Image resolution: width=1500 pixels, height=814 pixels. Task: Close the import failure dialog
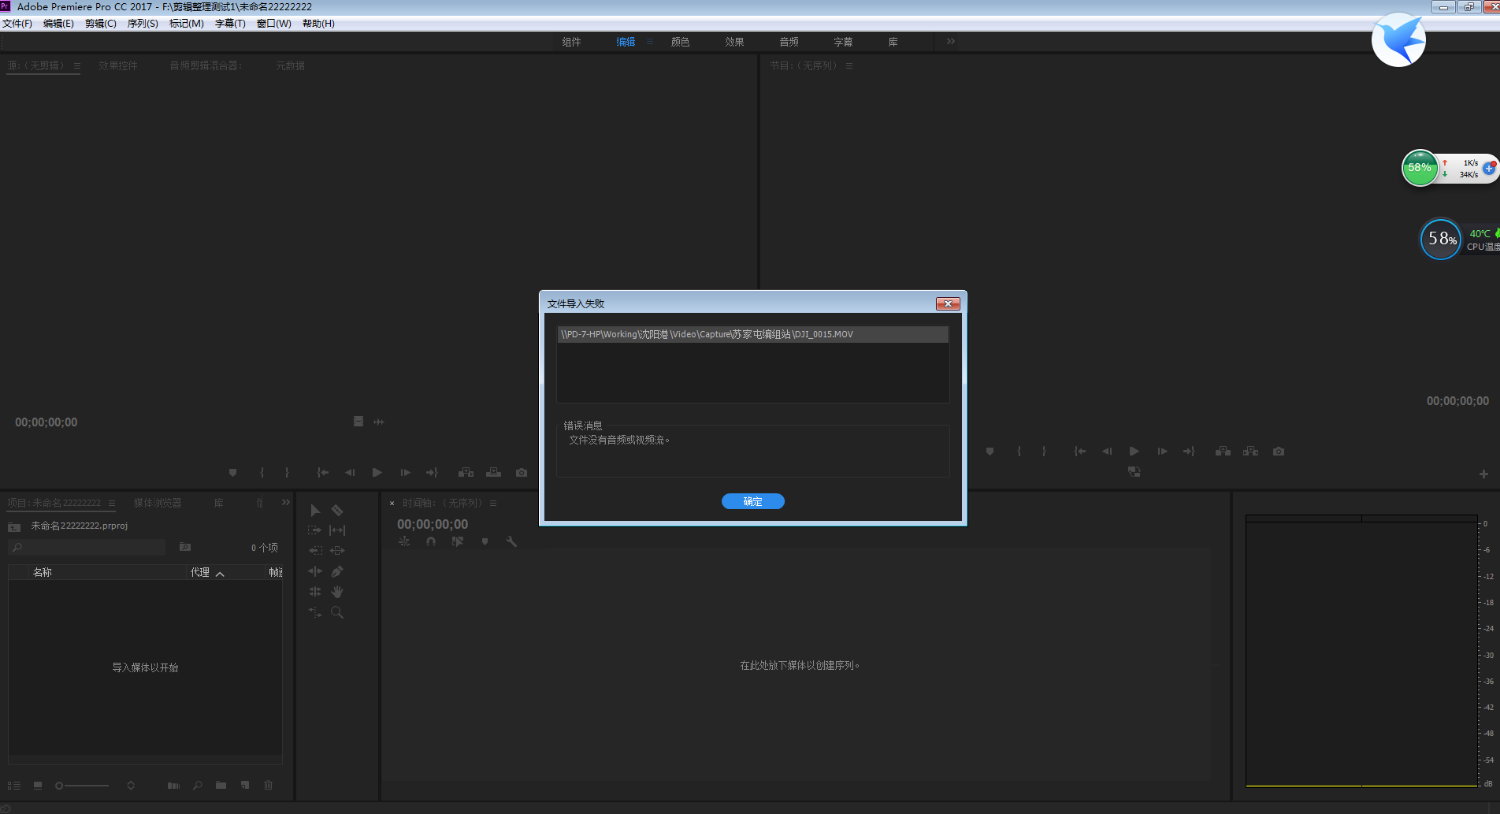948,303
